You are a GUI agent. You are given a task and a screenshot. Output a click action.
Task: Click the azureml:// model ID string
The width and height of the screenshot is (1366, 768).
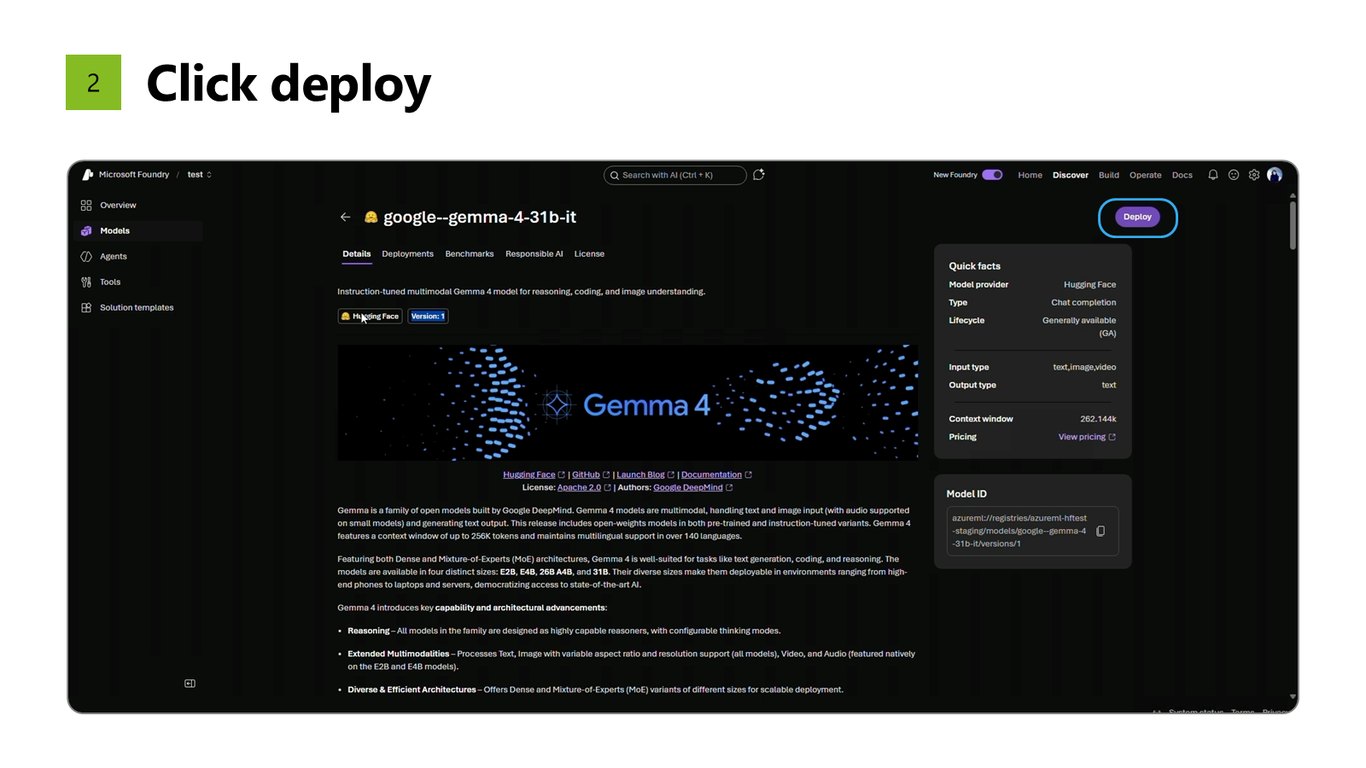pos(1019,531)
